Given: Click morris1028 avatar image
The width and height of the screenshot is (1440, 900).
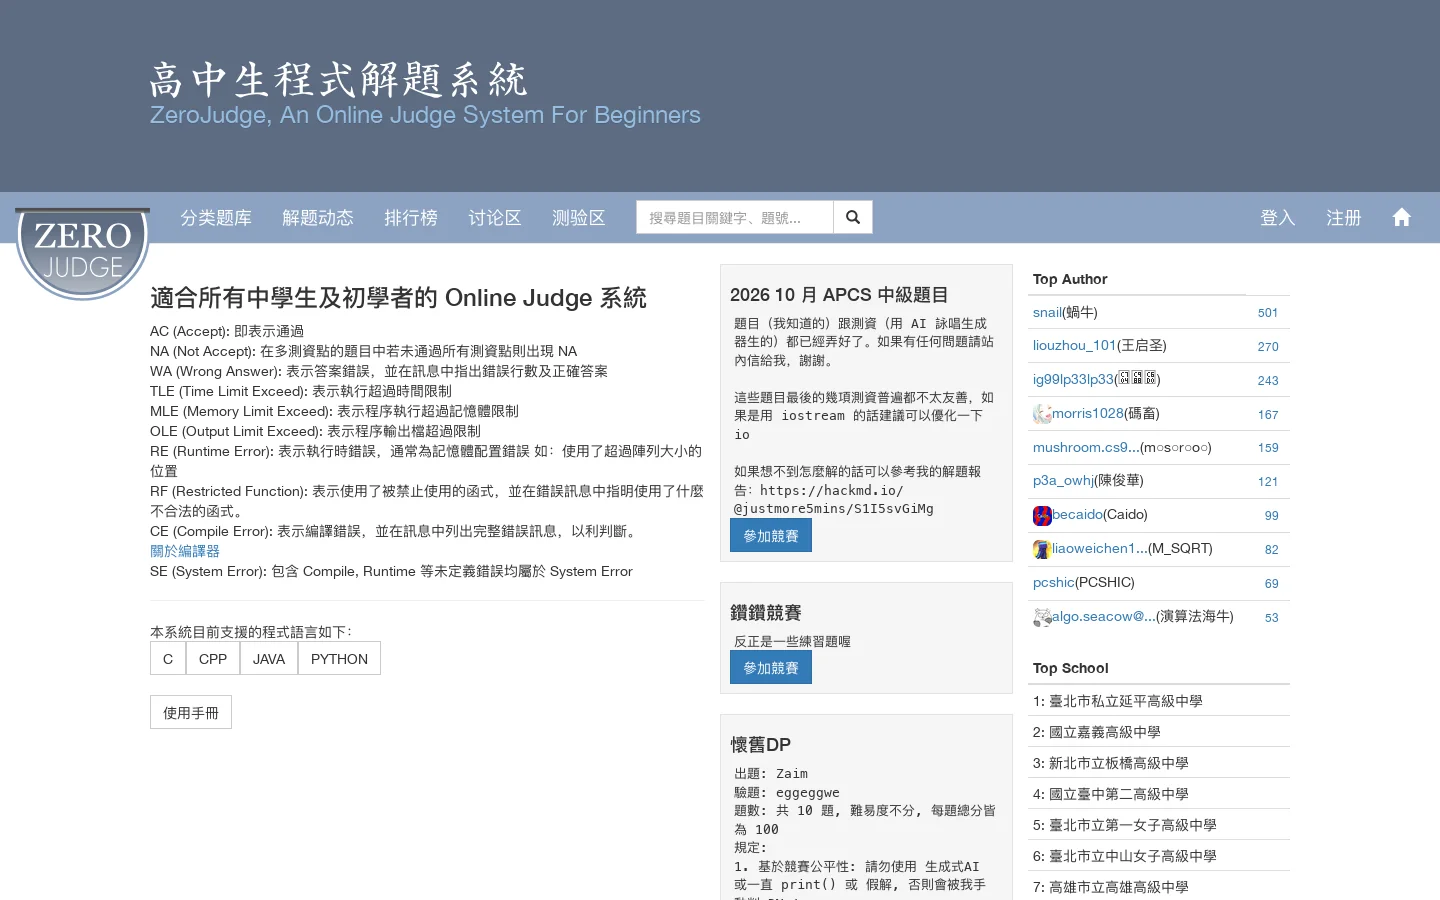Looking at the screenshot, I should coord(1042,414).
